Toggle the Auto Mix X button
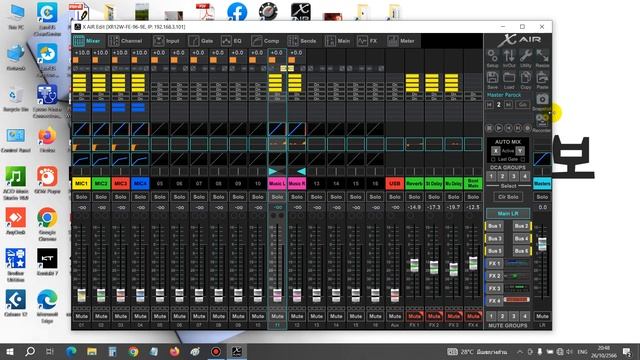The width and height of the screenshot is (640, 360). pos(495,151)
